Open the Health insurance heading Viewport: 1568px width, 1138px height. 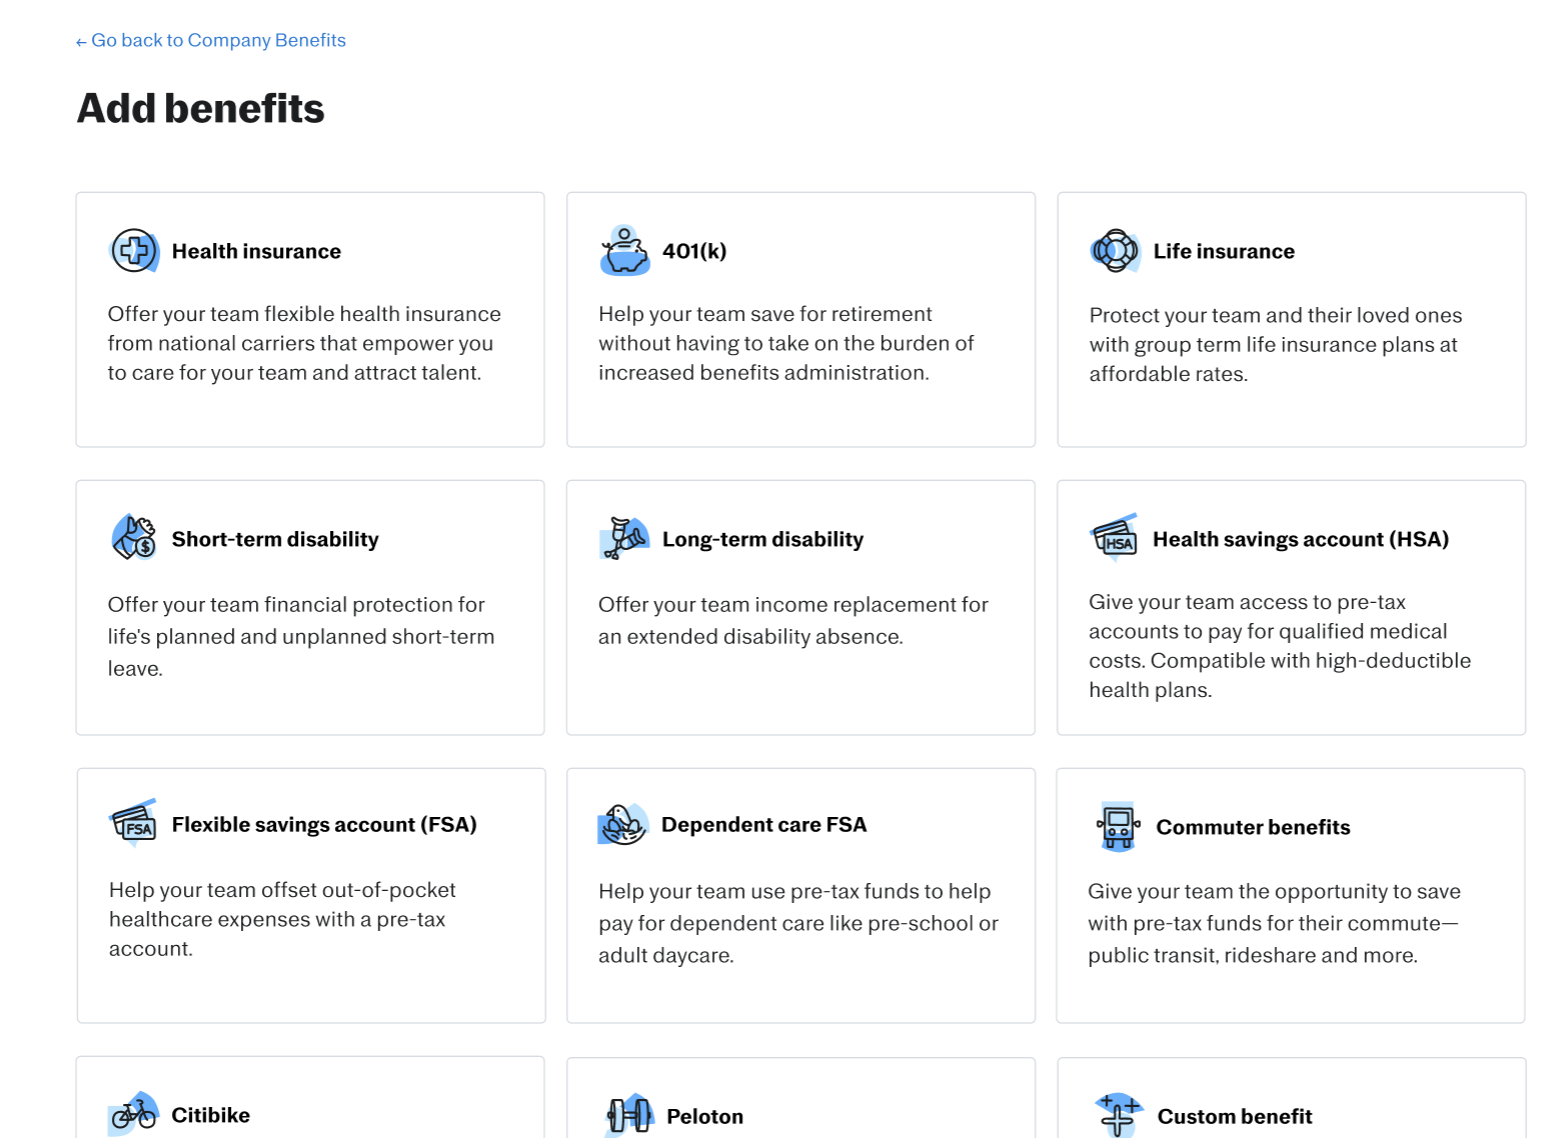256,251
